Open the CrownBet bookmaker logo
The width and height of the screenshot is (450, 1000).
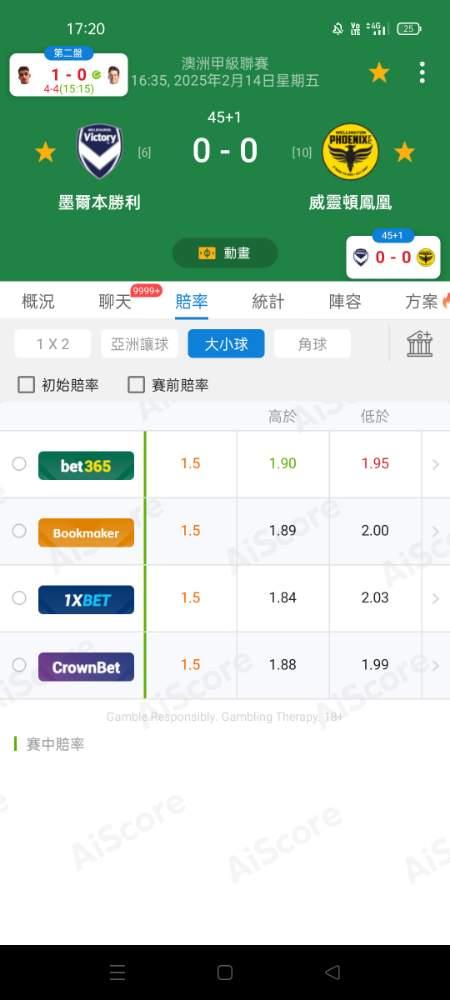[x=86, y=666]
